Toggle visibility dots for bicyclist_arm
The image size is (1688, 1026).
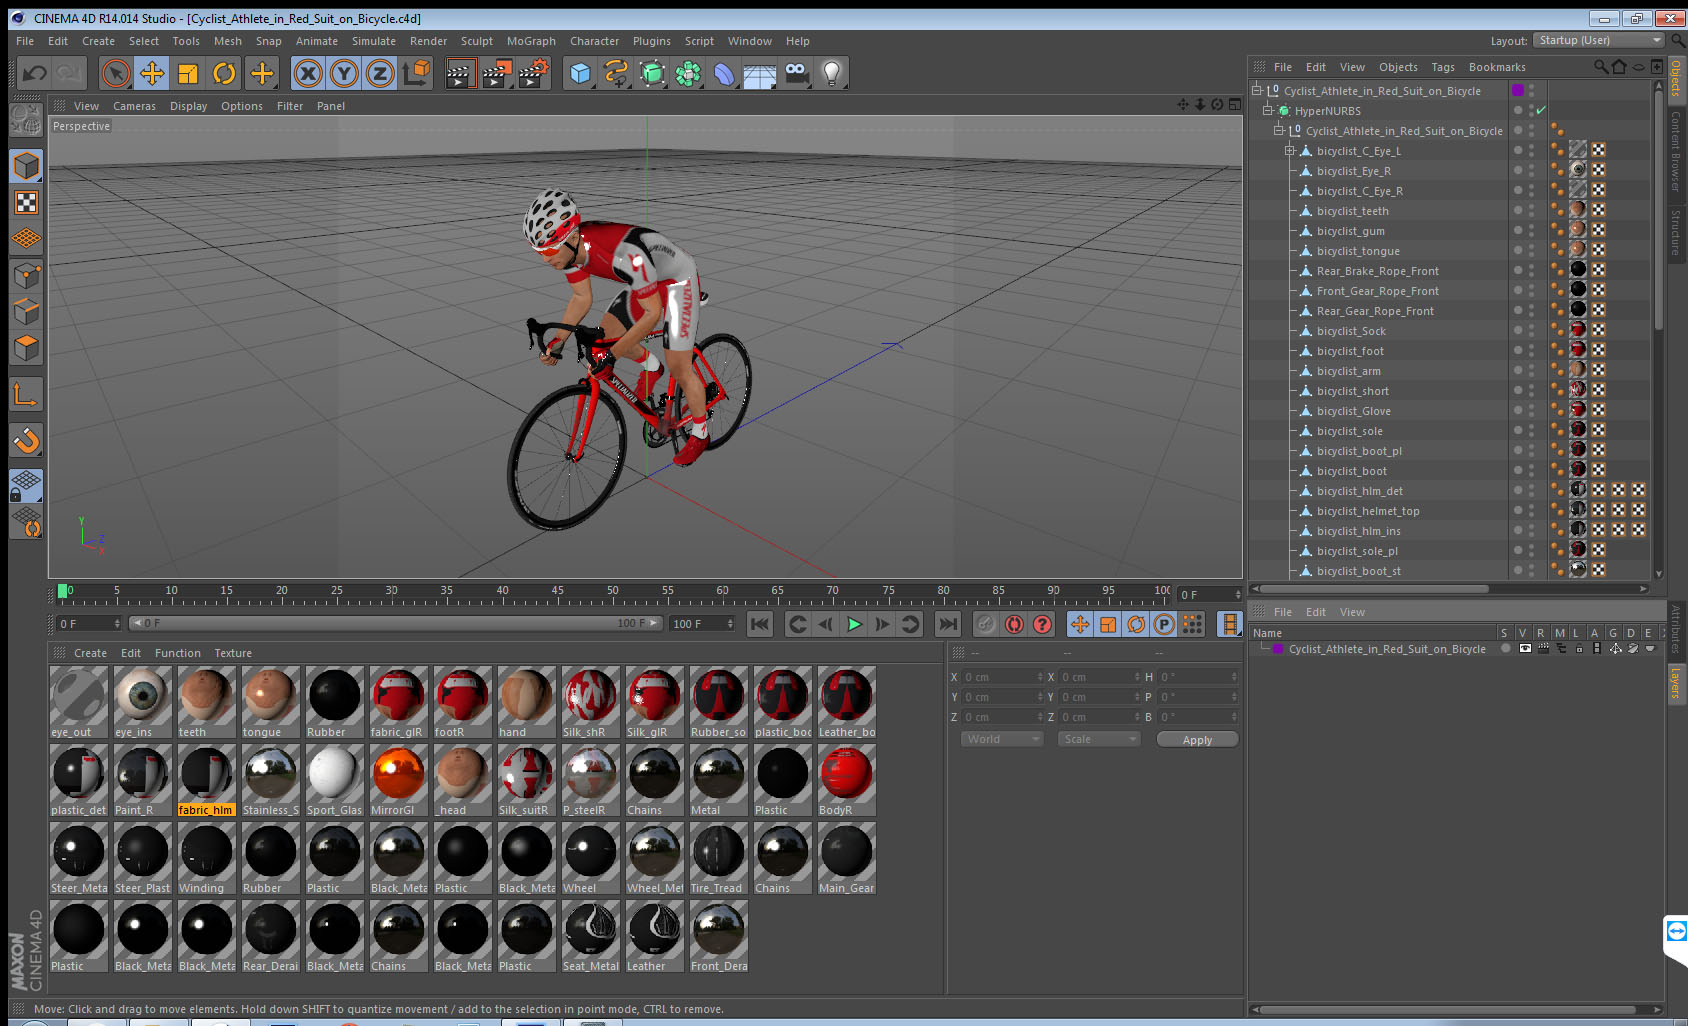(1531, 370)
